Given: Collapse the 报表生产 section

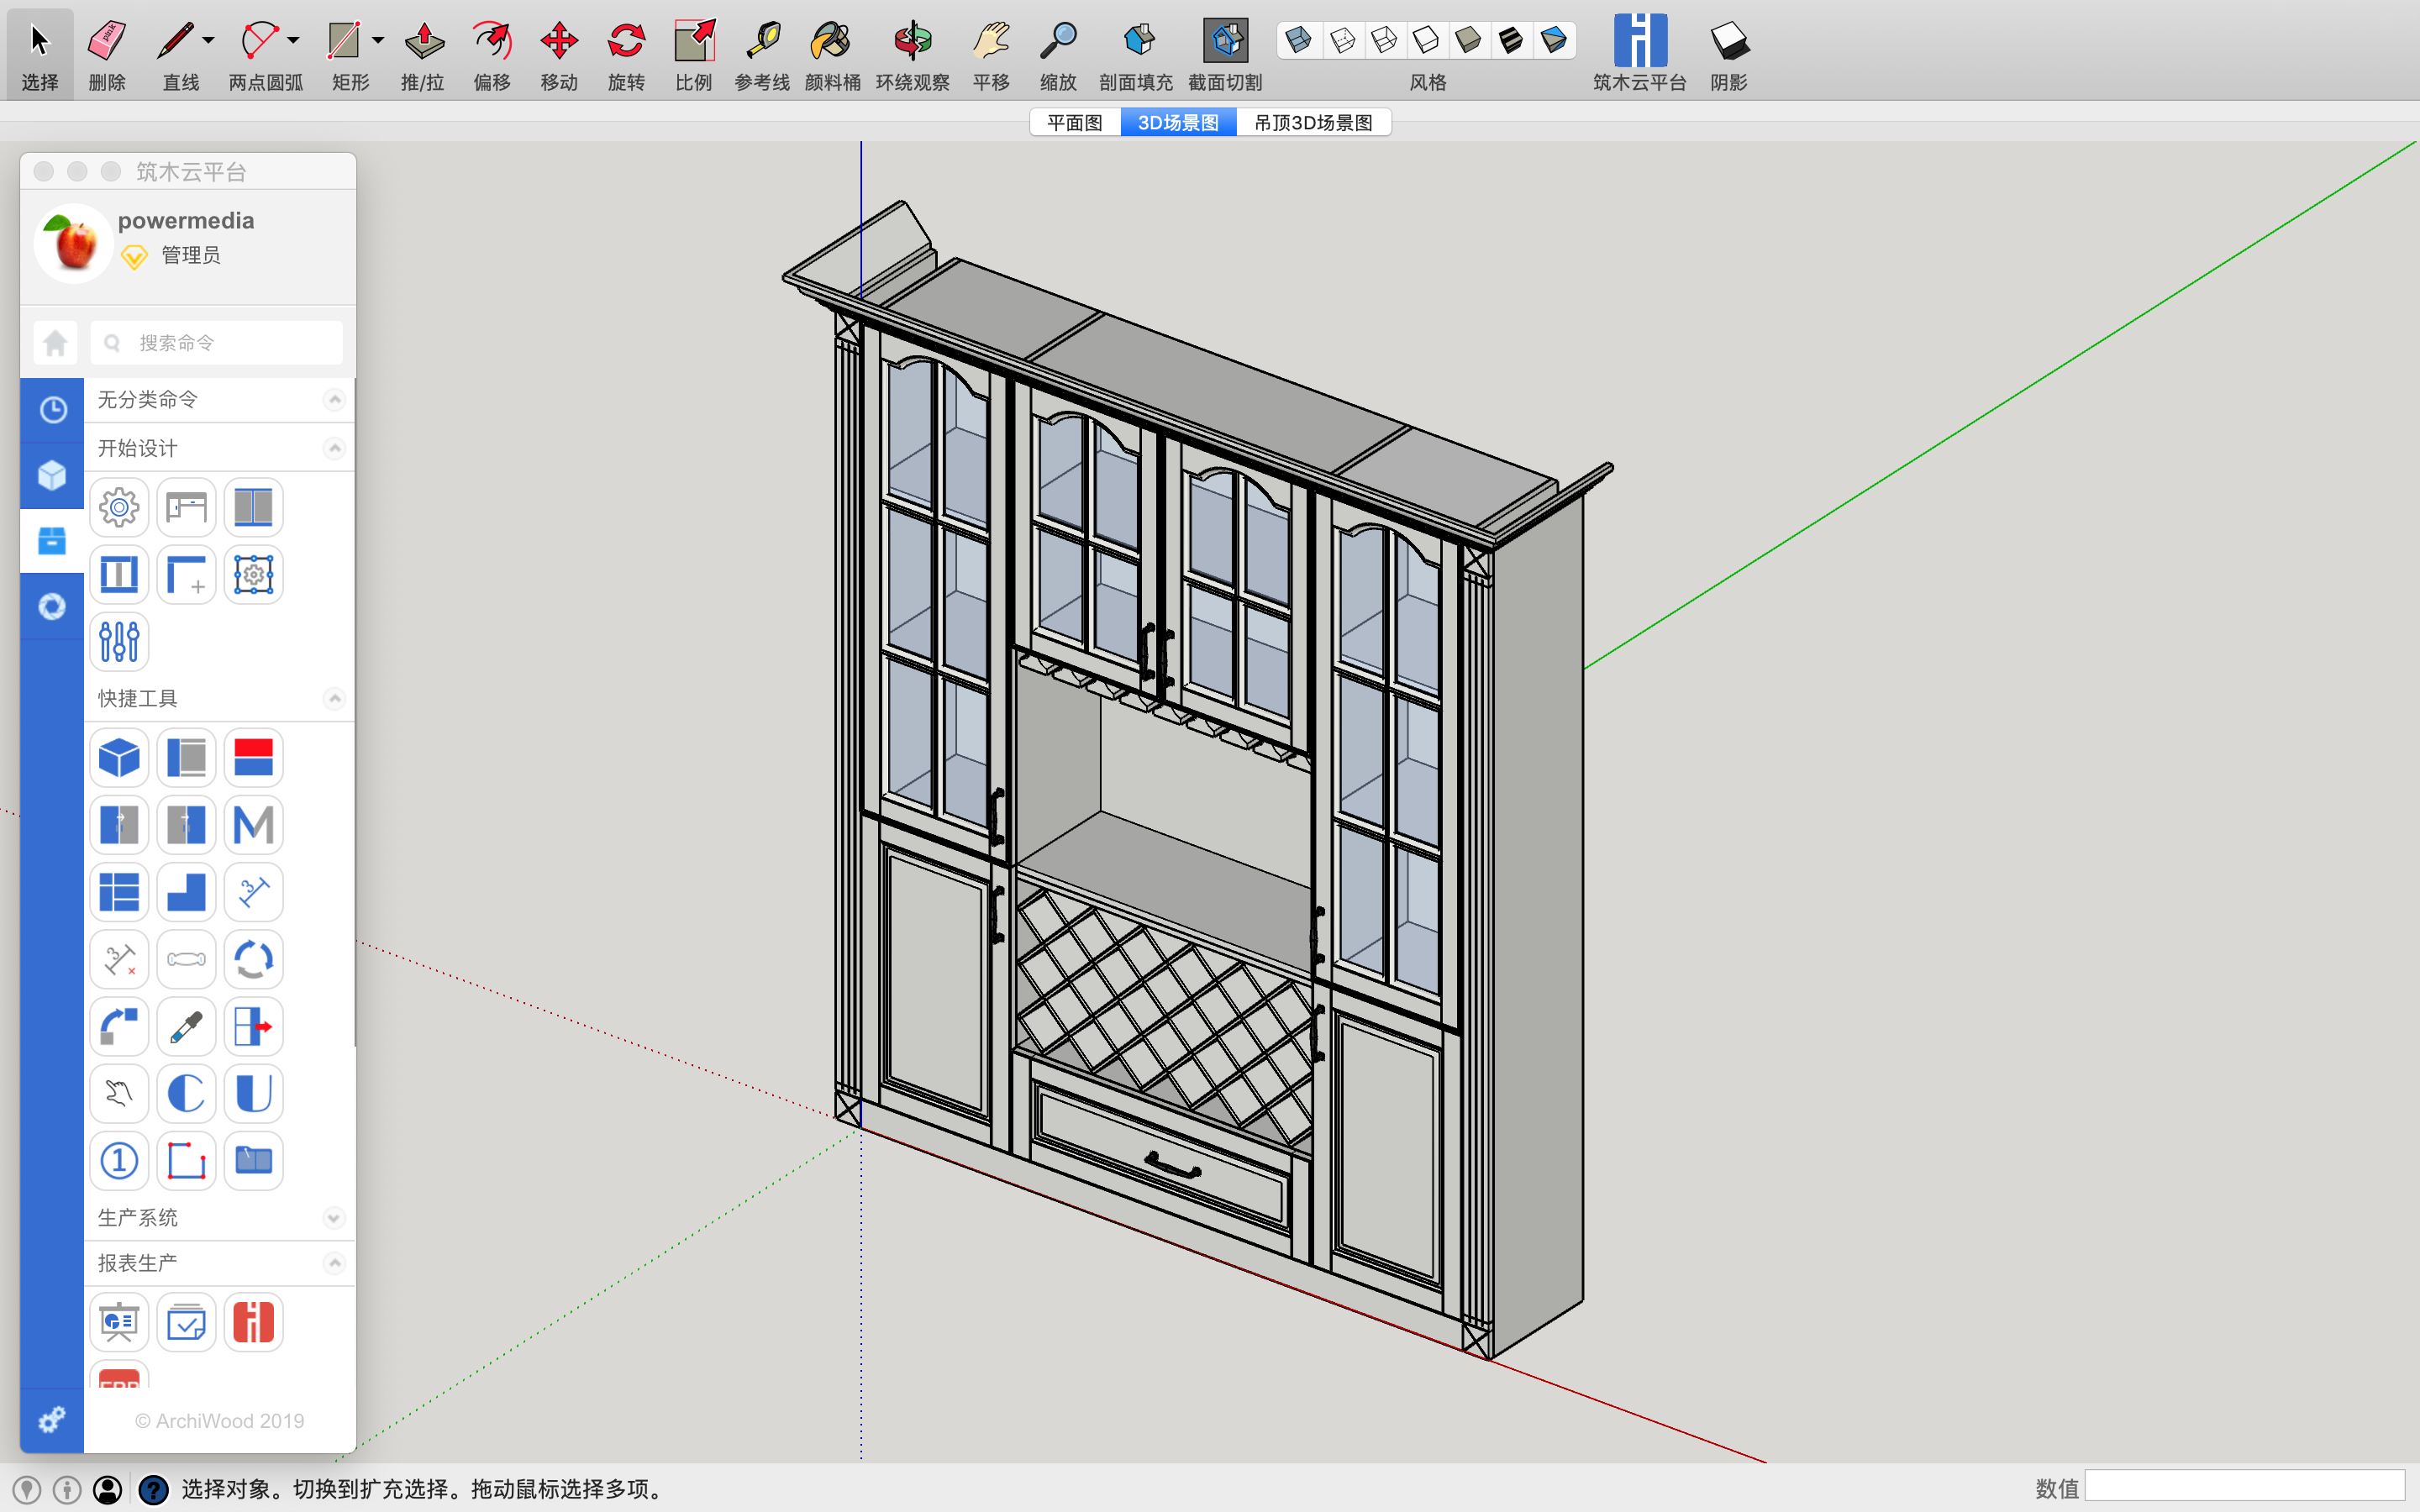Looking at the screenshot, I should point(334,1263).
